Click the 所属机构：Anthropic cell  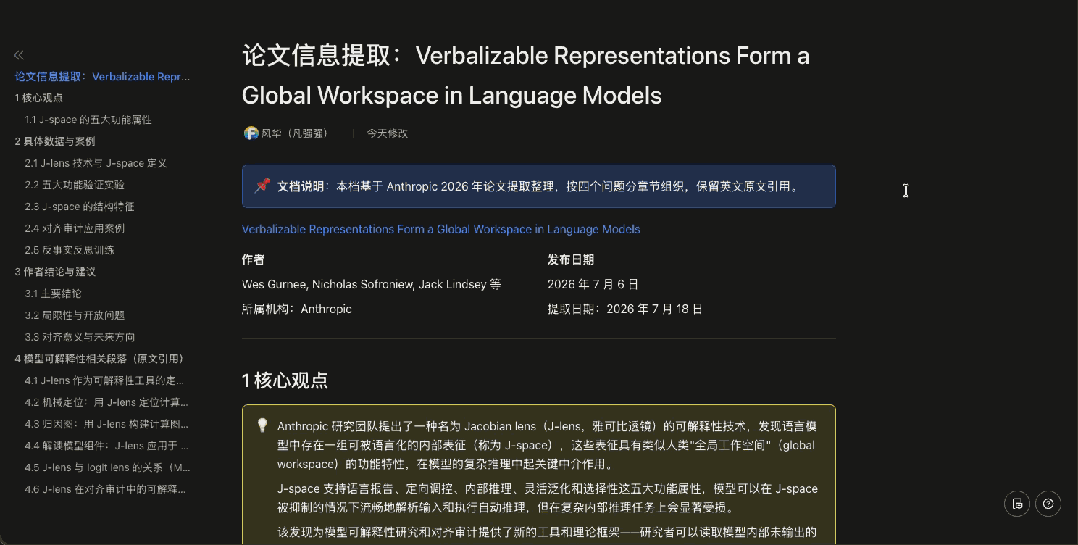[296, 309]
